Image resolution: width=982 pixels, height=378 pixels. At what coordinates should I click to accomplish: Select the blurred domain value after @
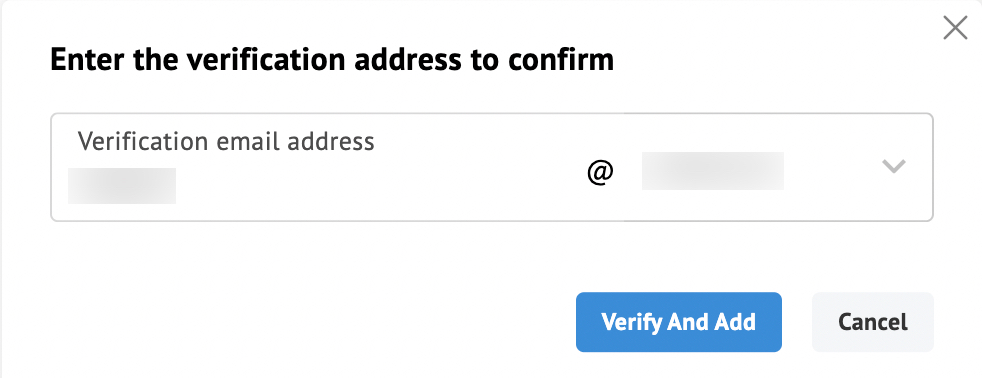coord(713,170)
